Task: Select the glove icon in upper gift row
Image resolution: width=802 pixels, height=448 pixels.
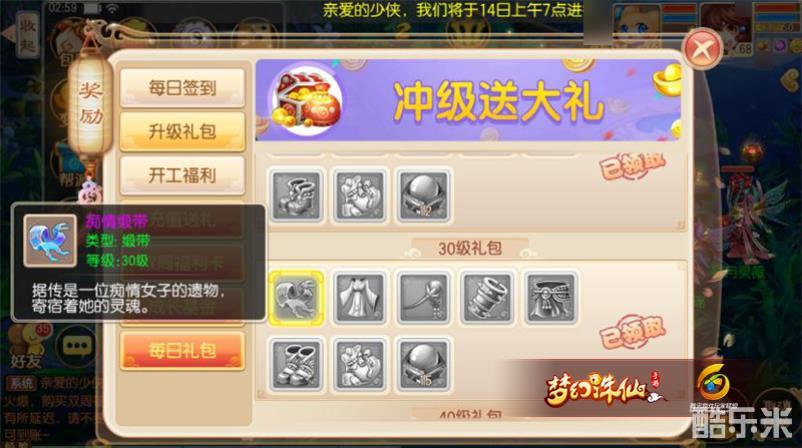Action: coord(360,196)
